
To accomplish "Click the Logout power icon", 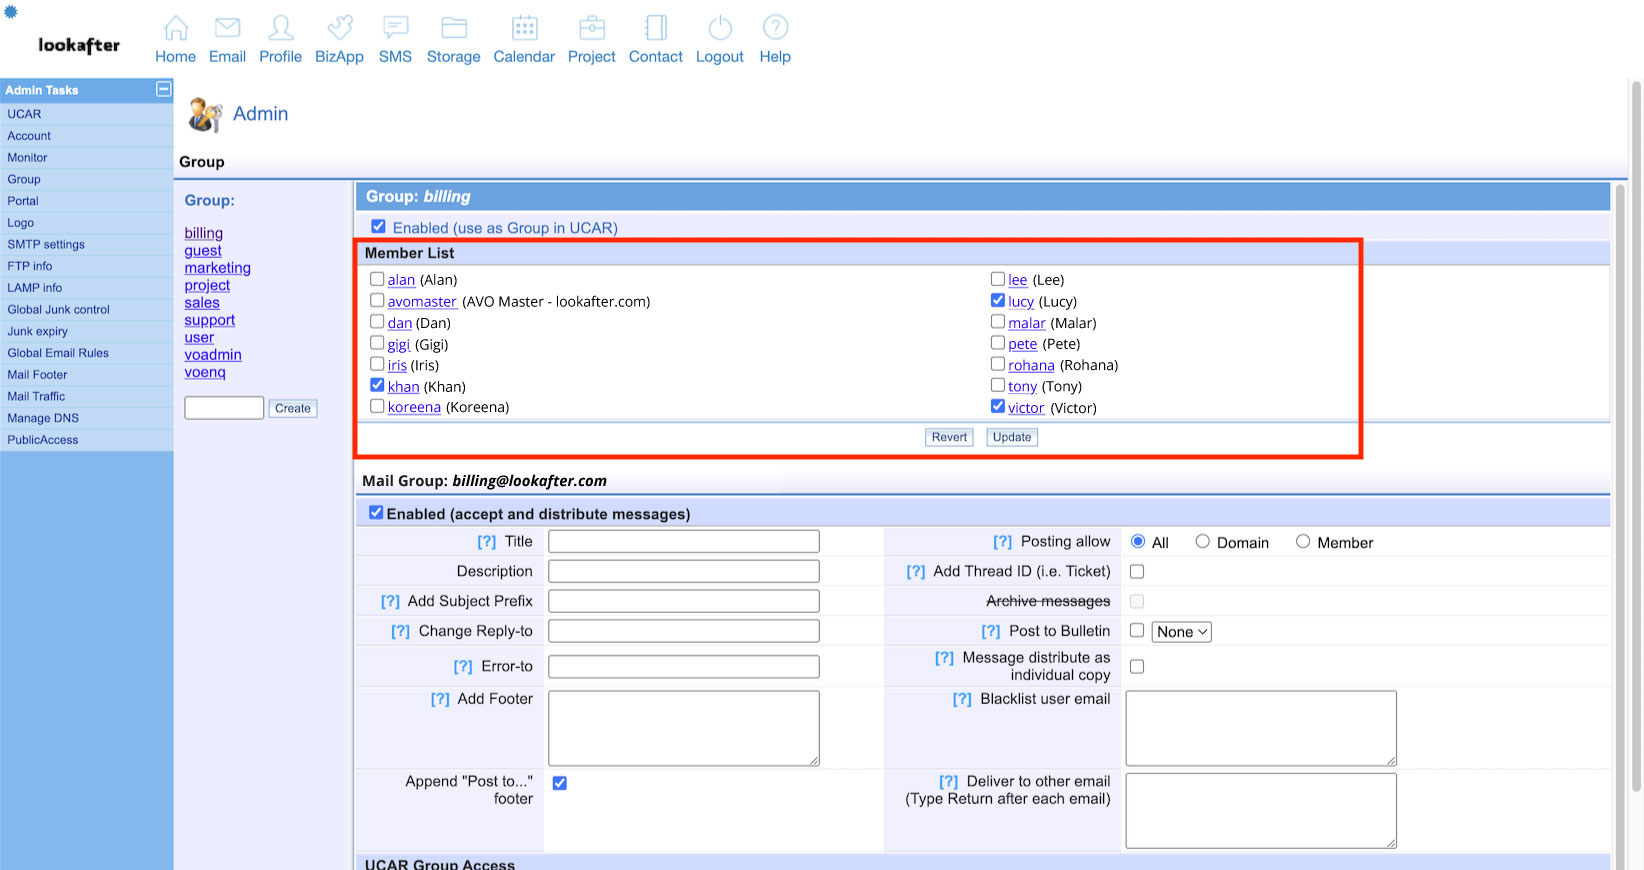I will (720, 28).
